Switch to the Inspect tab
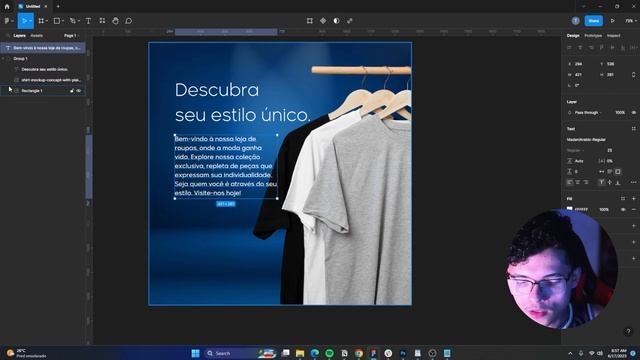Image resolution: width=640 pixels, height=360 pixels. pos(613,36)
